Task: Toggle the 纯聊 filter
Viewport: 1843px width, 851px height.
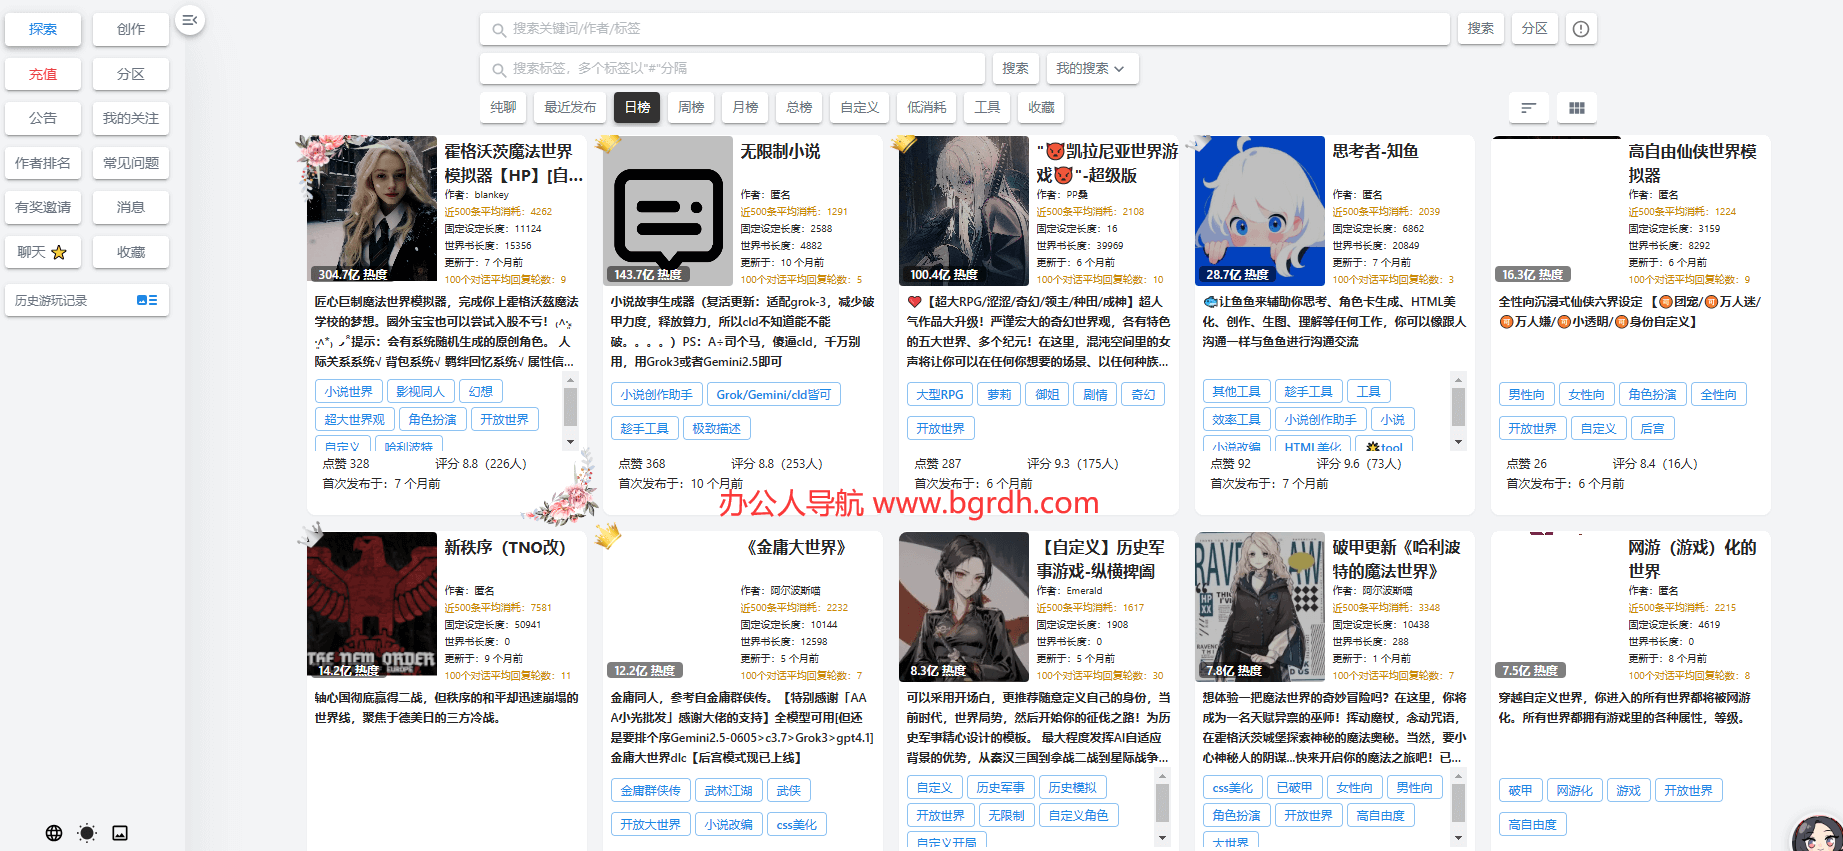Action: click(x=504, y=107)
